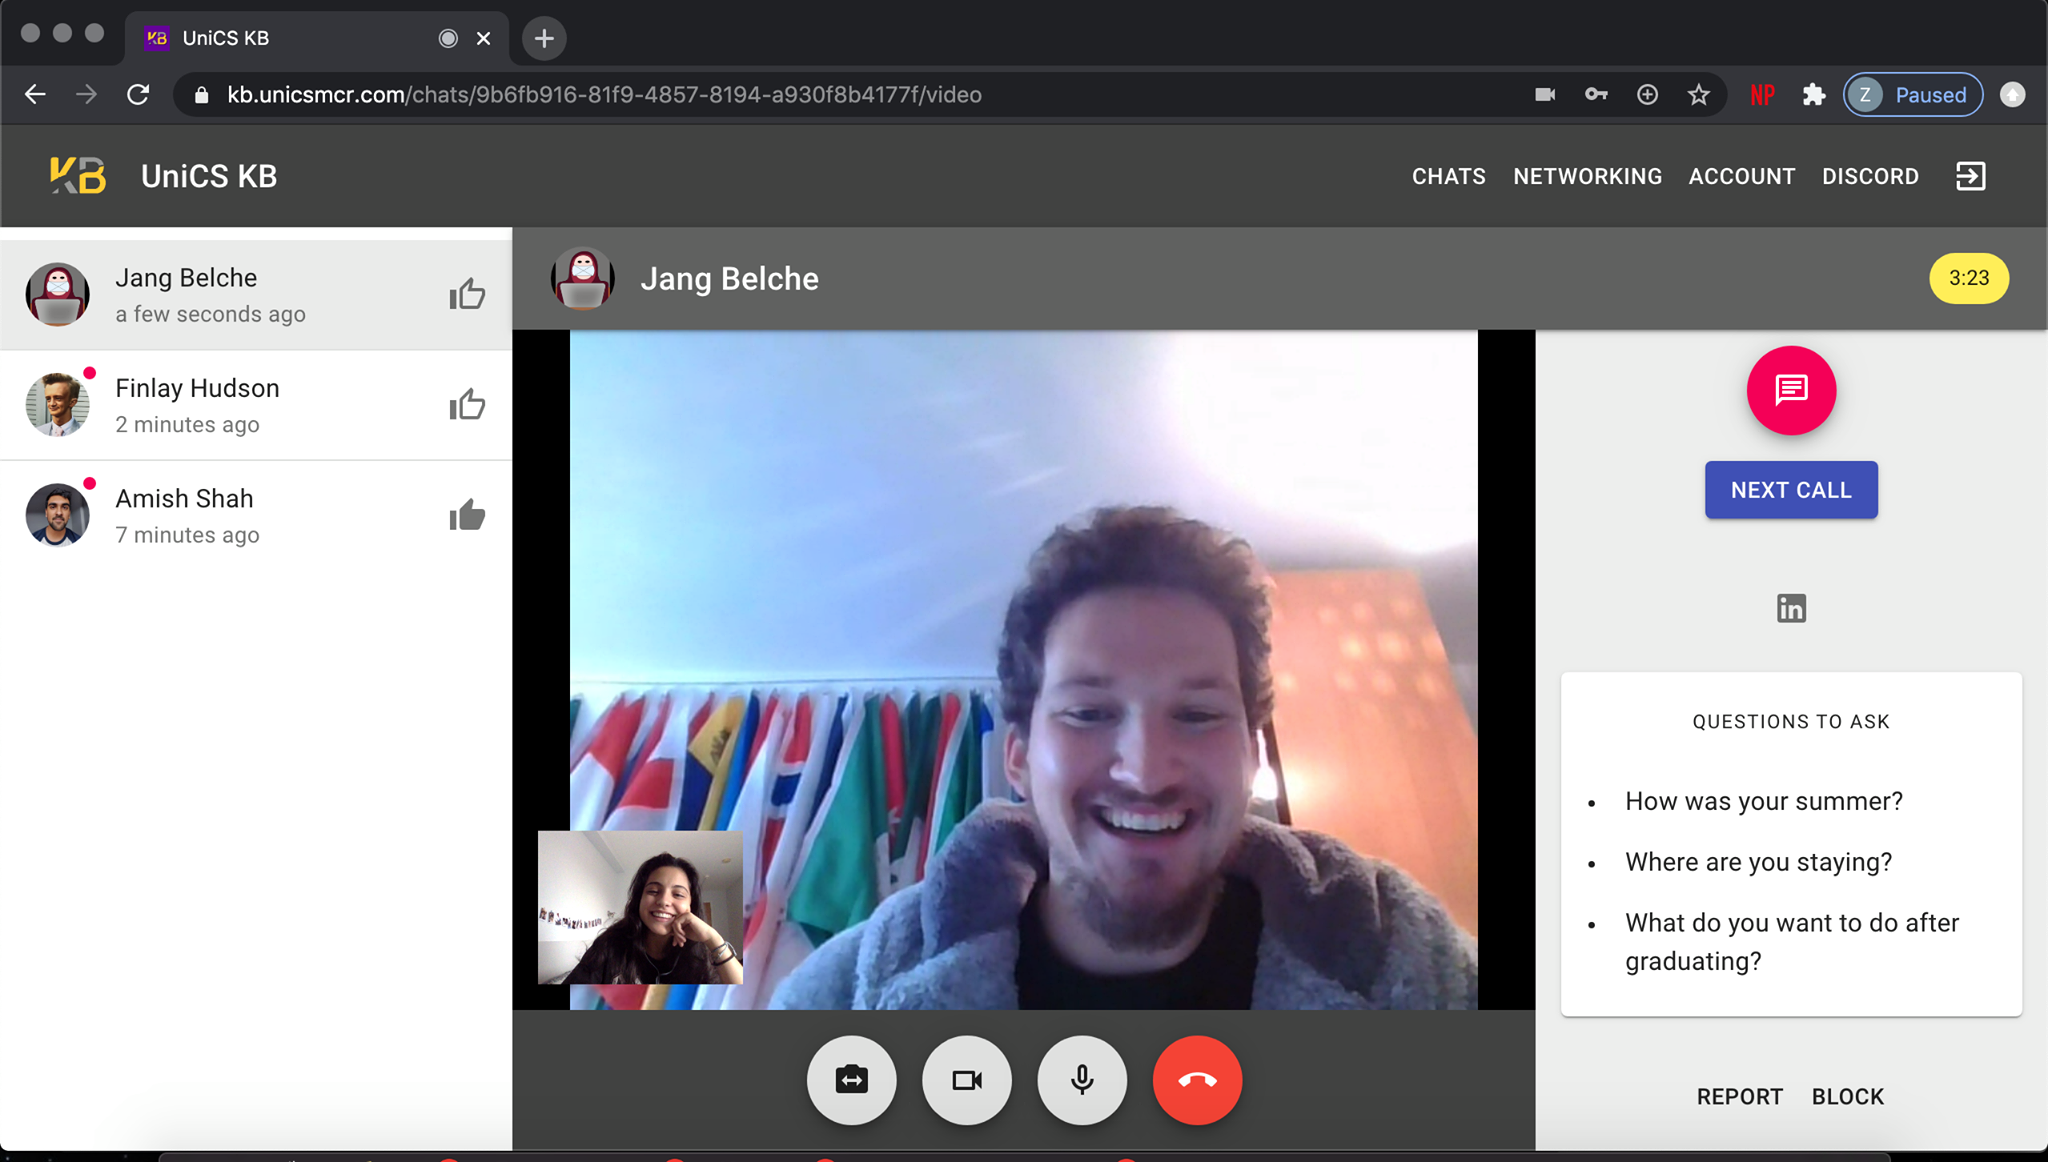Like Finlay Hudson with thumbs up
This screenshot has width=2048, height=1162.
pos(467,405)
